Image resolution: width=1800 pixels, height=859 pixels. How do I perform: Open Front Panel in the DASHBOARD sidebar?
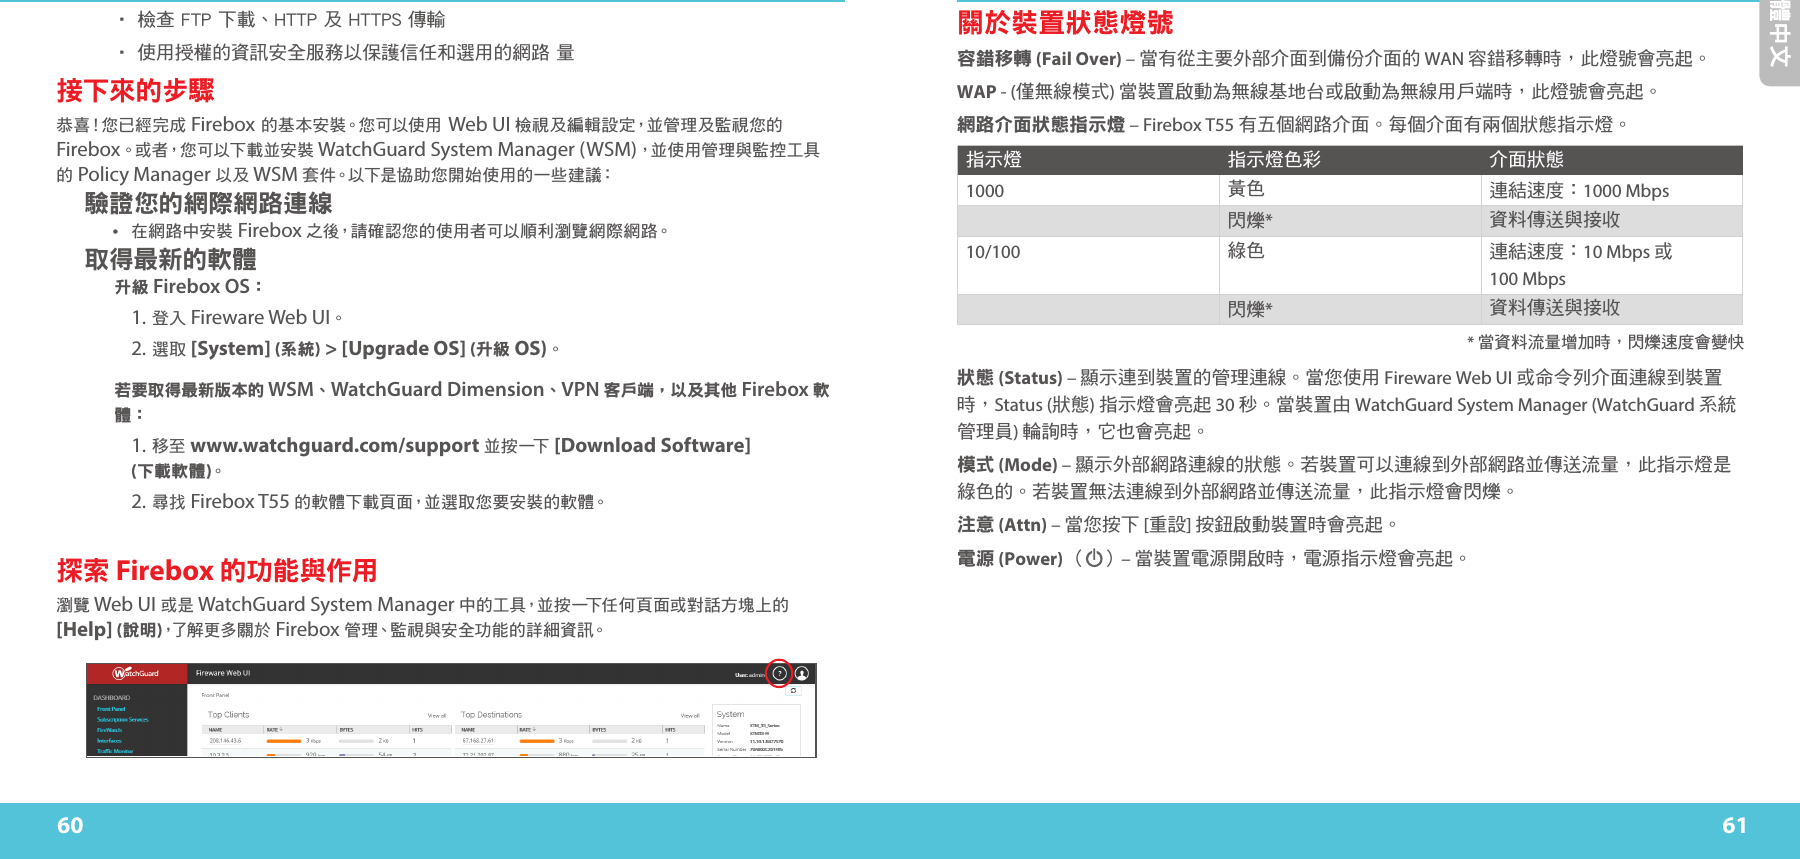pos(111,709)
